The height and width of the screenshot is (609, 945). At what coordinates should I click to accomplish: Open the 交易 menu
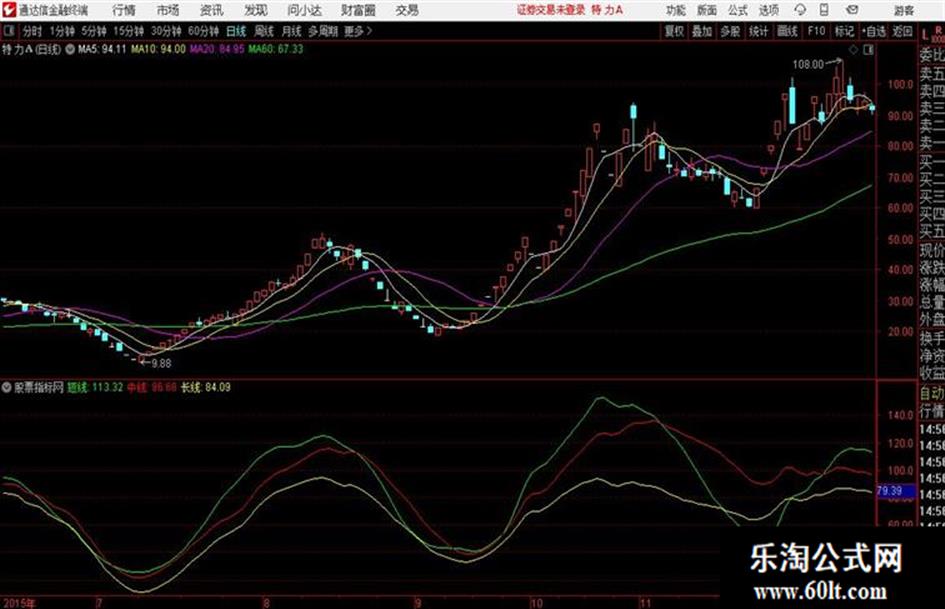407,10
